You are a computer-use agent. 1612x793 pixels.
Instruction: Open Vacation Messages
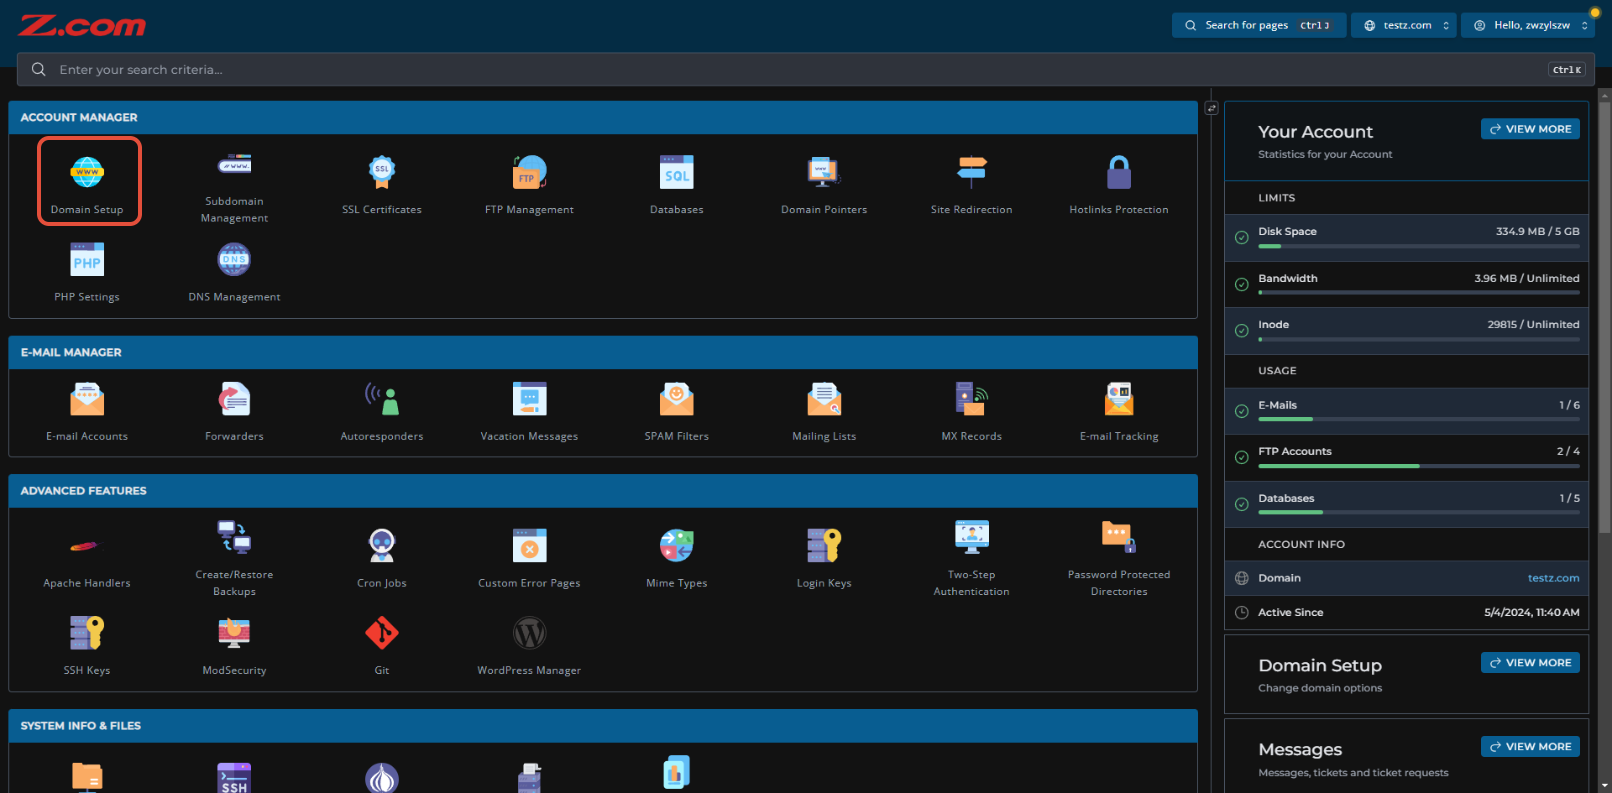[529, 412]
